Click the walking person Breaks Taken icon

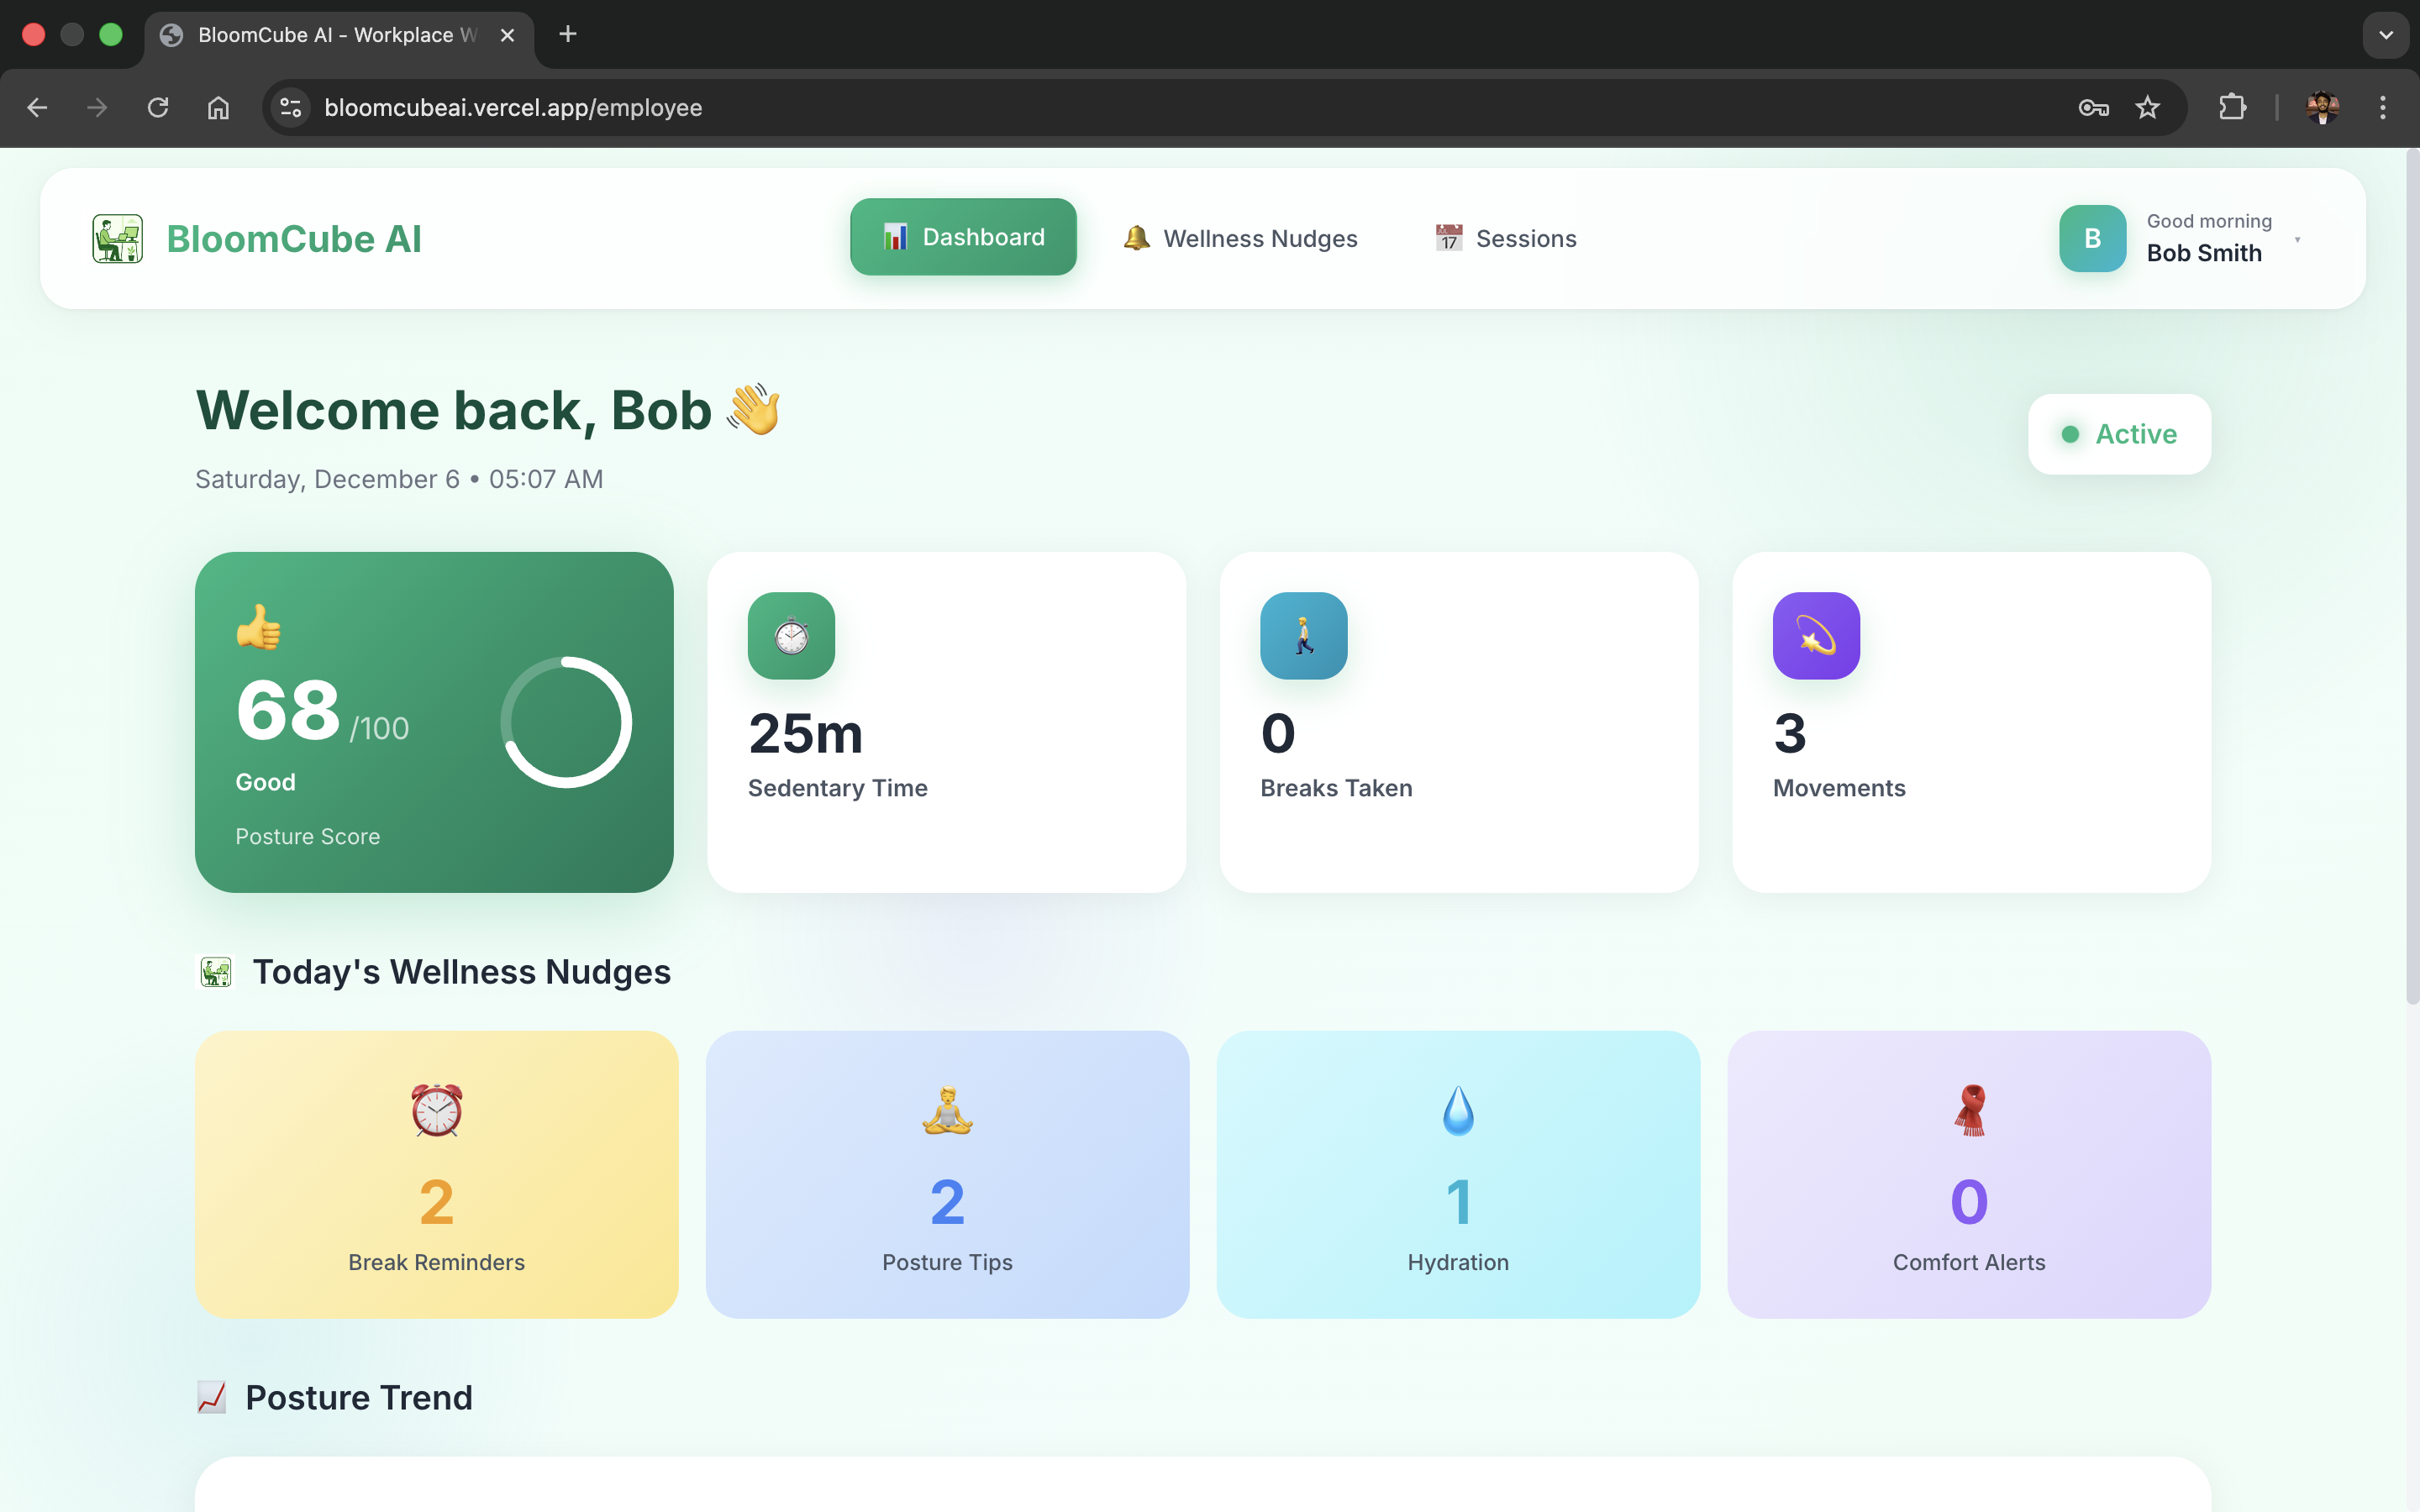click(x=1303, y=636)
